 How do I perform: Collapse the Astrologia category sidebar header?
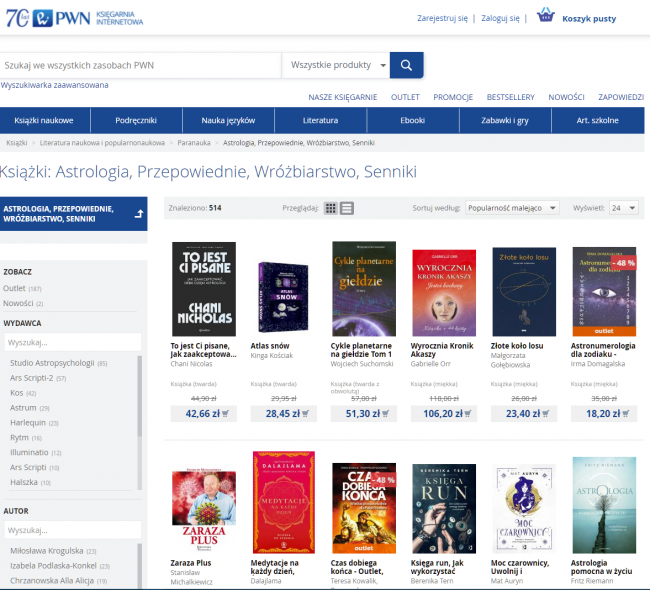(x=138, y=212)
